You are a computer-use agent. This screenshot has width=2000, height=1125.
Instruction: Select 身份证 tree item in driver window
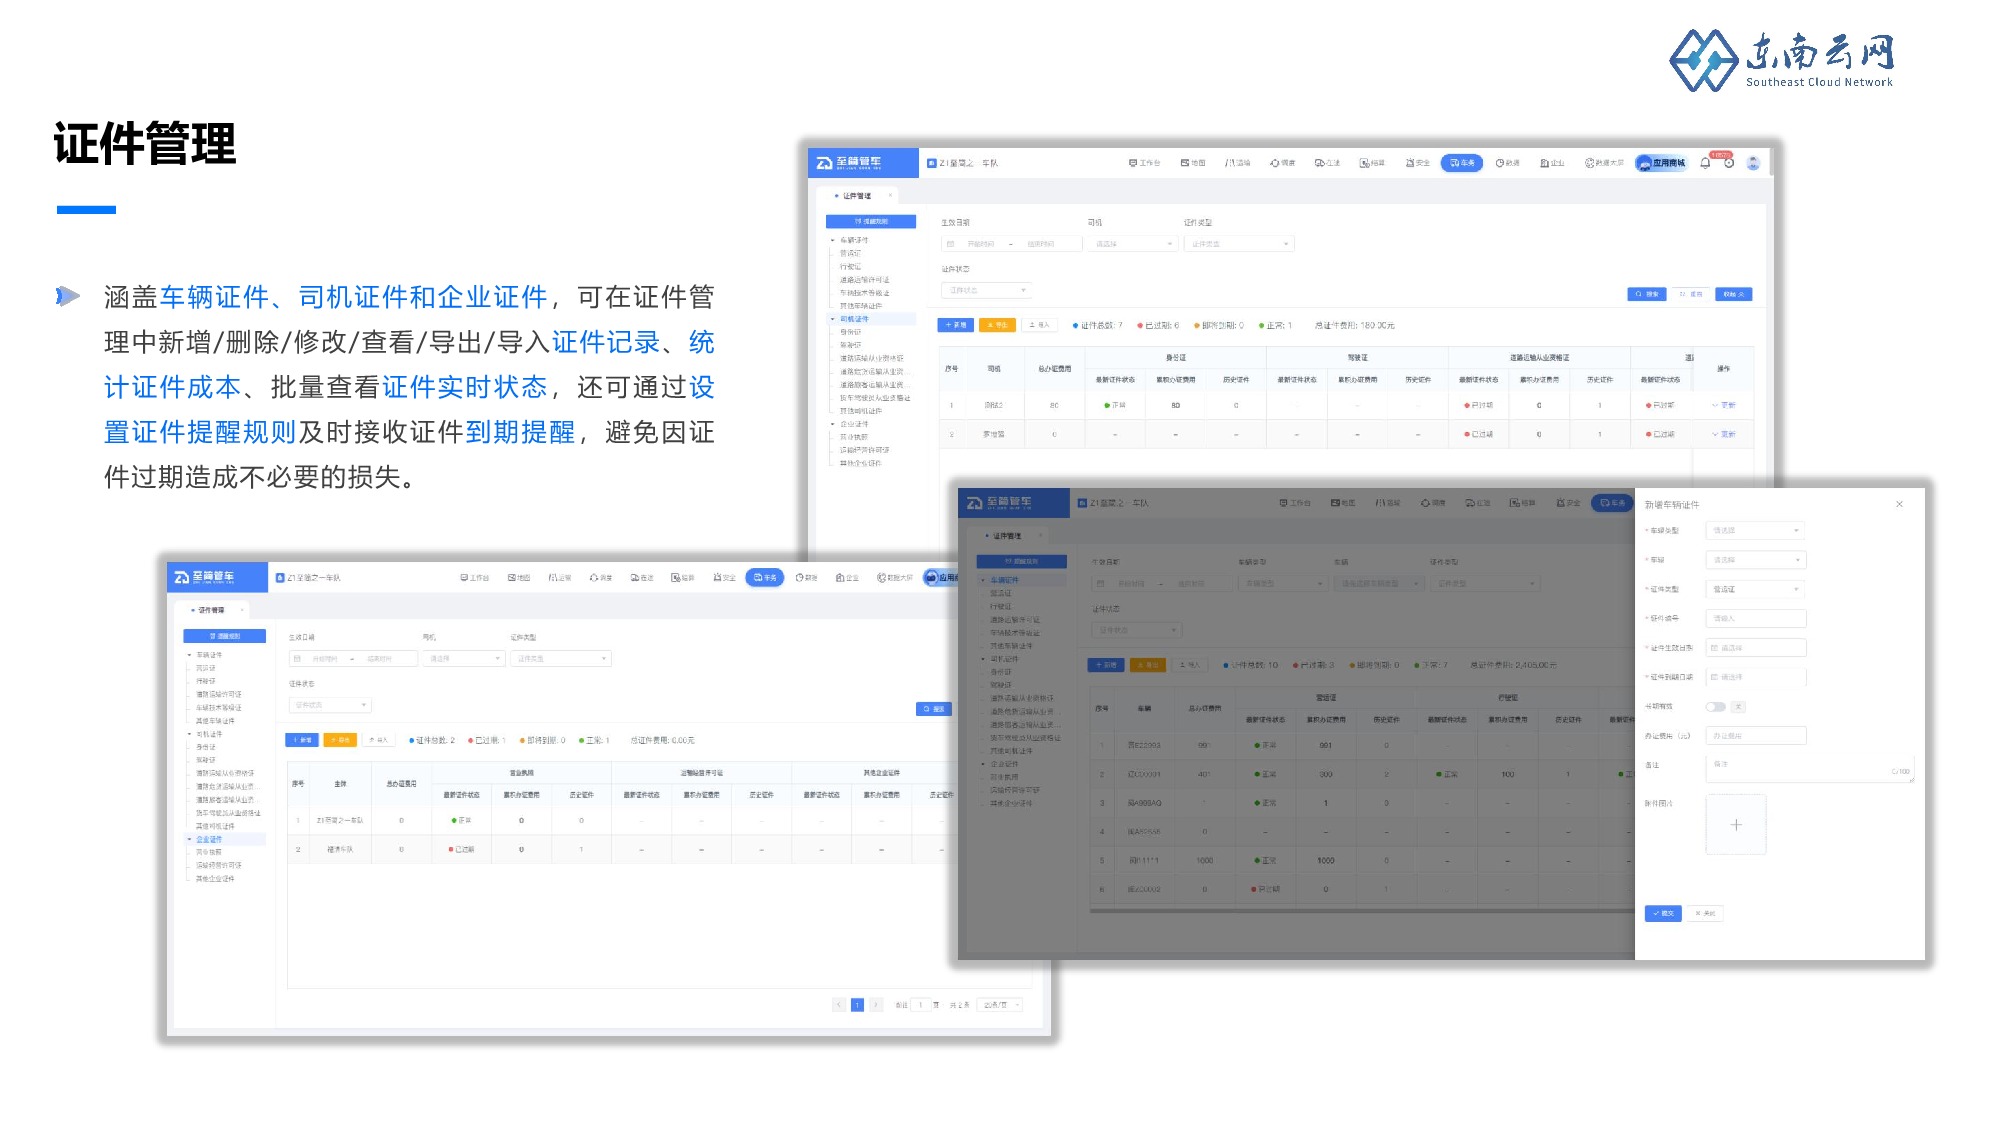tap(851, 332)
